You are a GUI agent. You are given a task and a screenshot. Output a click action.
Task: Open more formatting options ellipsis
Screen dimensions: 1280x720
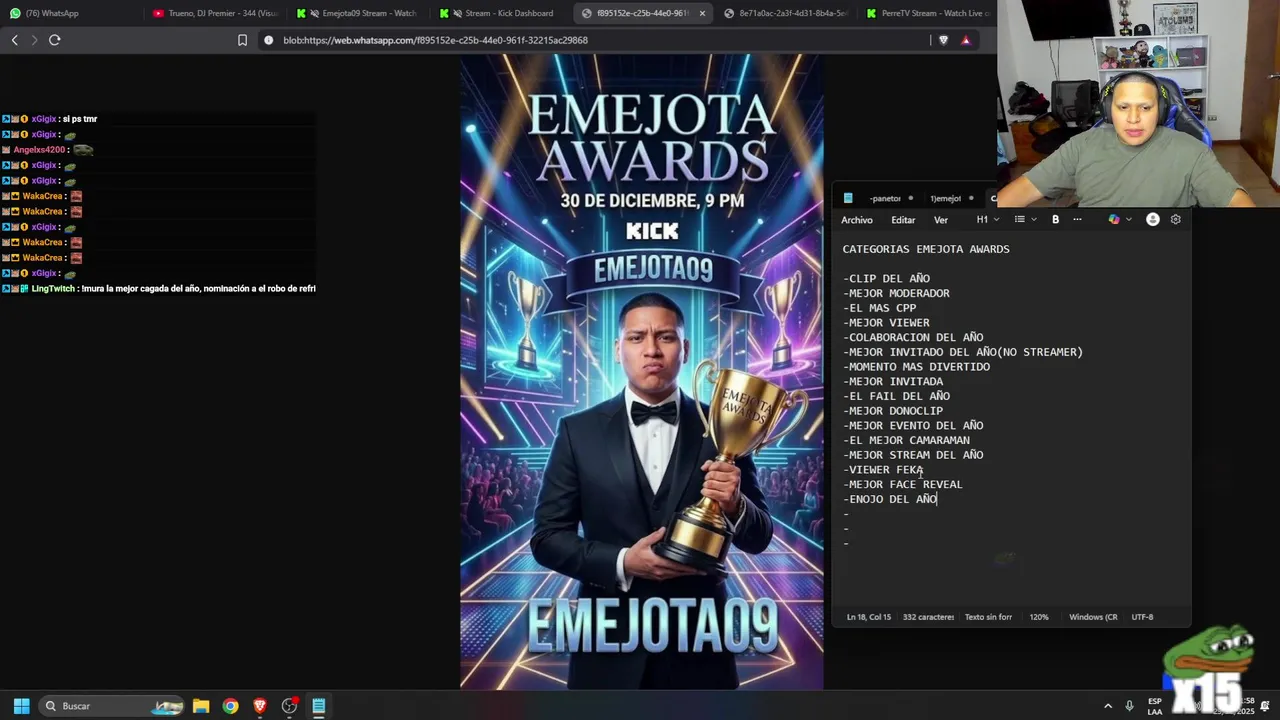coord(1077,220)
